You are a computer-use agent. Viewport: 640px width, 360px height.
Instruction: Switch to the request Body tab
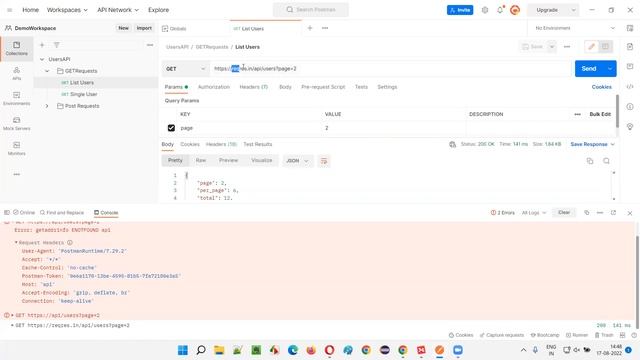point(285,87)
